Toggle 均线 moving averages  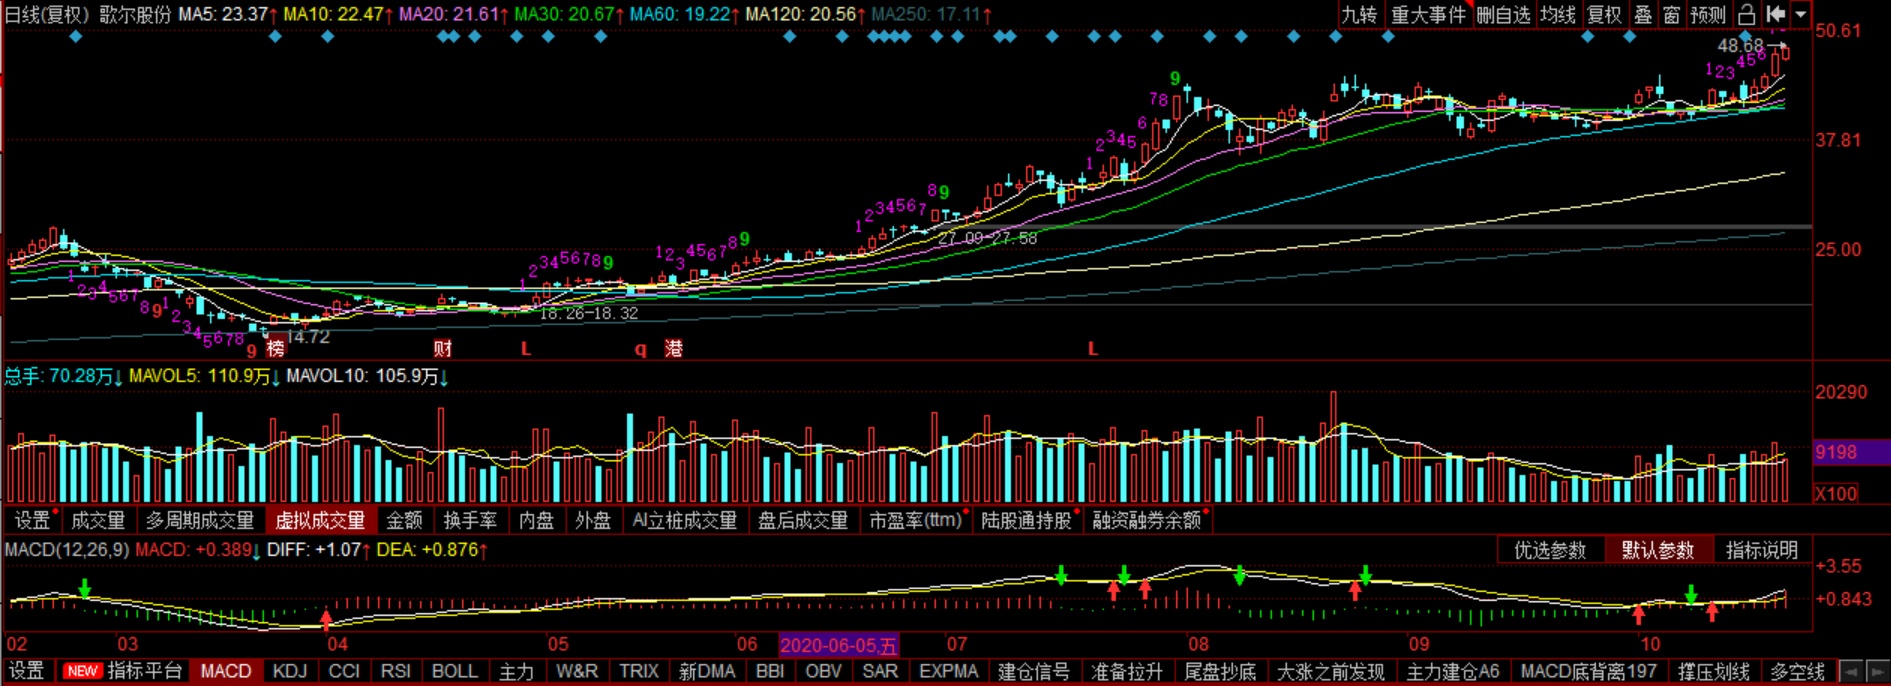pyautogui.click(x=1558, y=14)
